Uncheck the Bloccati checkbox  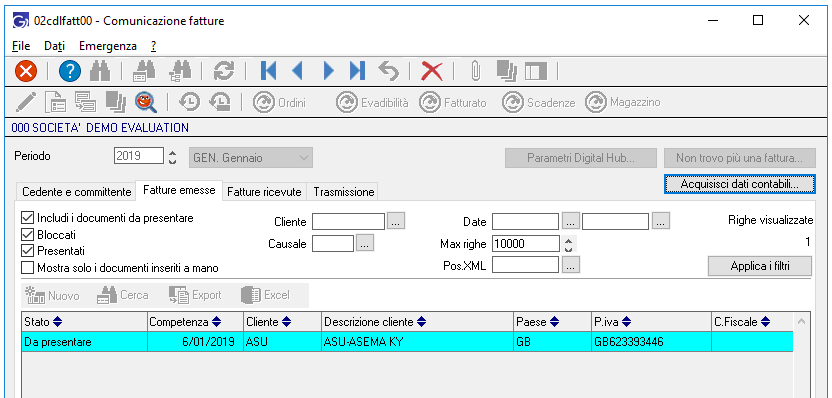[27, 234]
